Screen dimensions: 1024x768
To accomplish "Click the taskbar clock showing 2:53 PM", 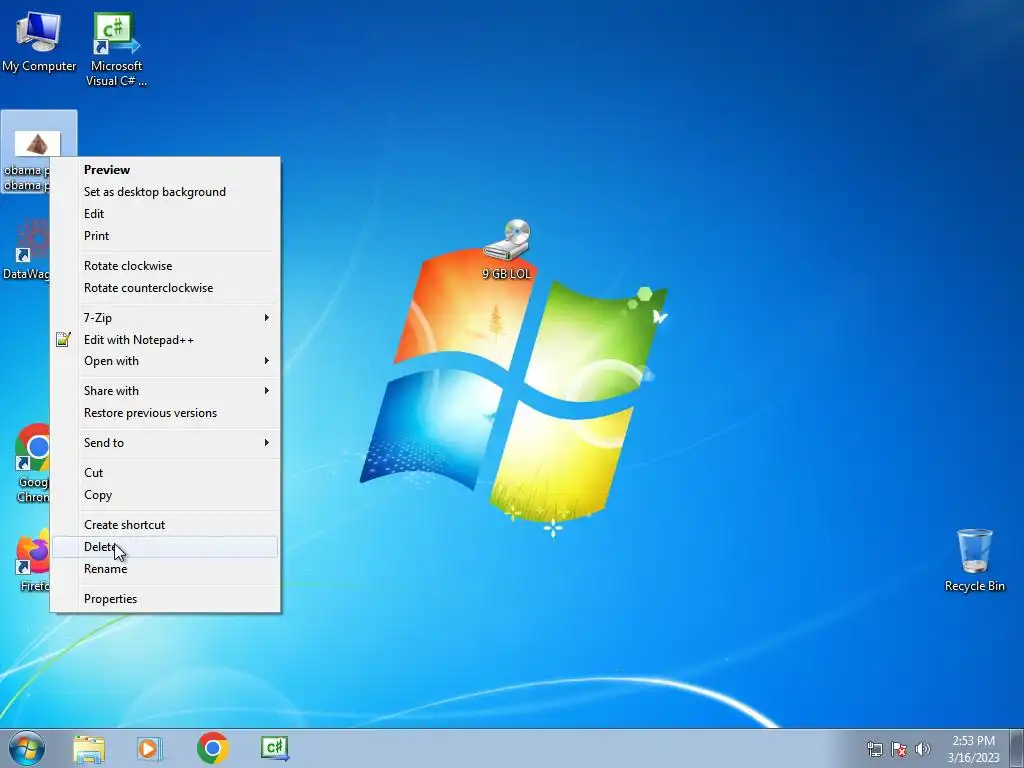I will (x=973, y=749).
